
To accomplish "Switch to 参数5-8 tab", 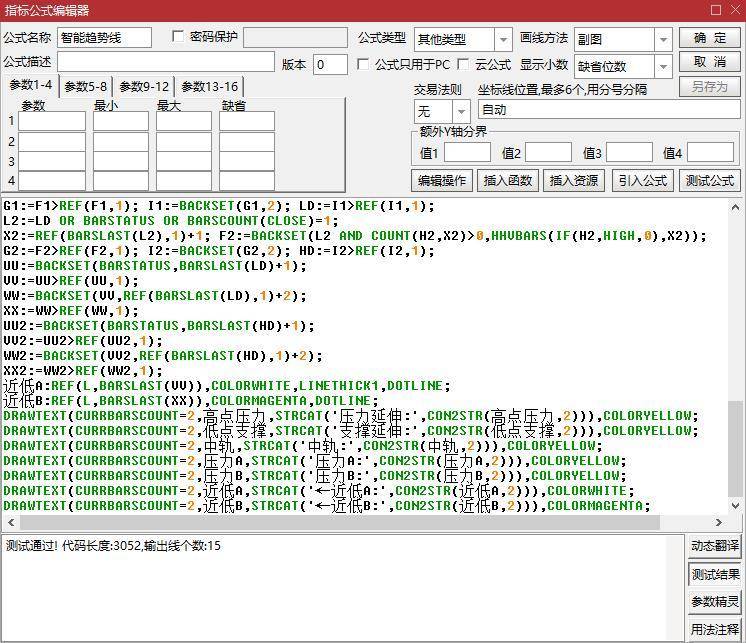I will [x=86, y=87].
